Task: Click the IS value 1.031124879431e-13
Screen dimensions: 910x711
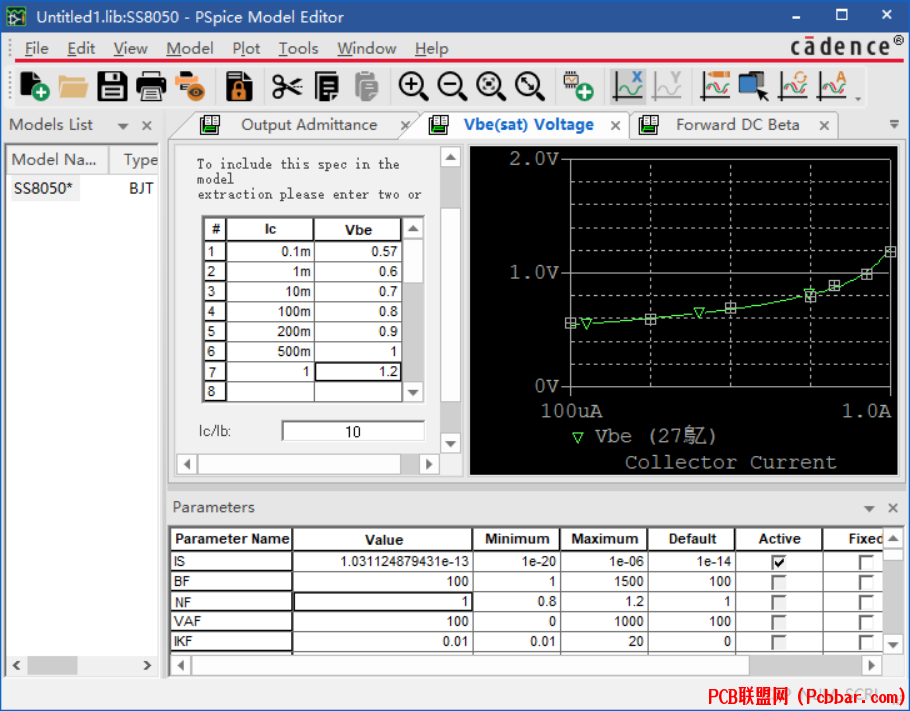Action: point(383,562)
